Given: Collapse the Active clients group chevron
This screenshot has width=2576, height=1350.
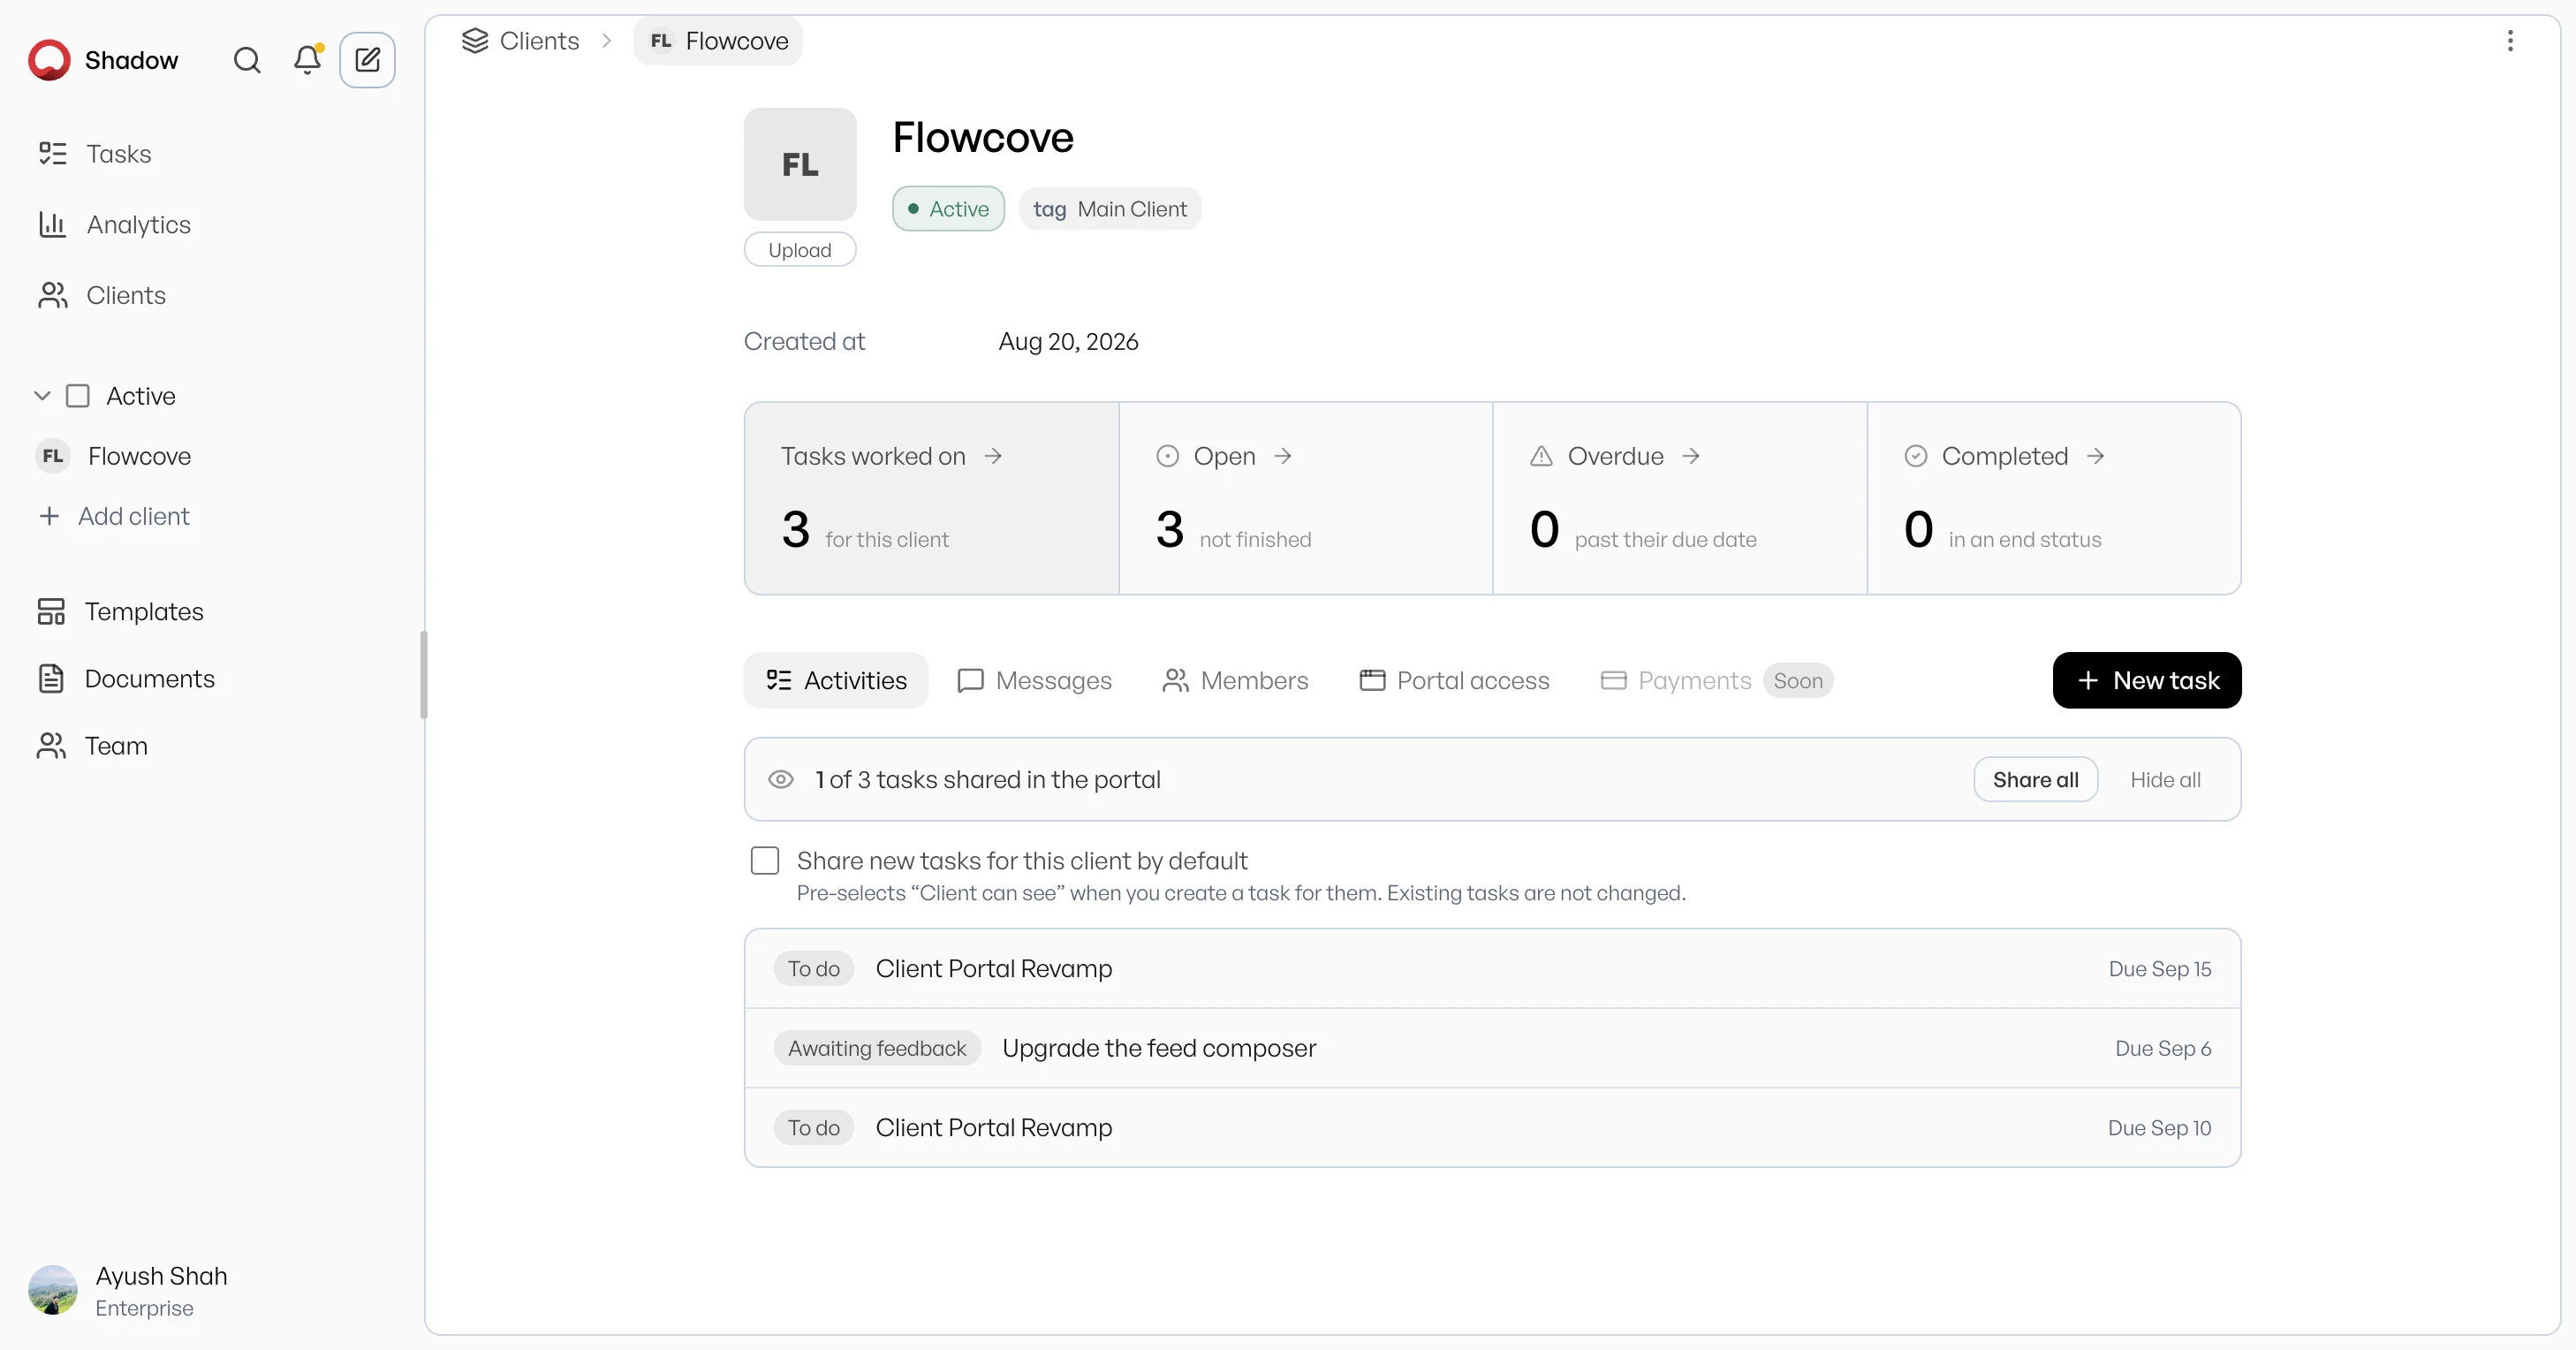Looking at the screenshot, I should (42, 396).
